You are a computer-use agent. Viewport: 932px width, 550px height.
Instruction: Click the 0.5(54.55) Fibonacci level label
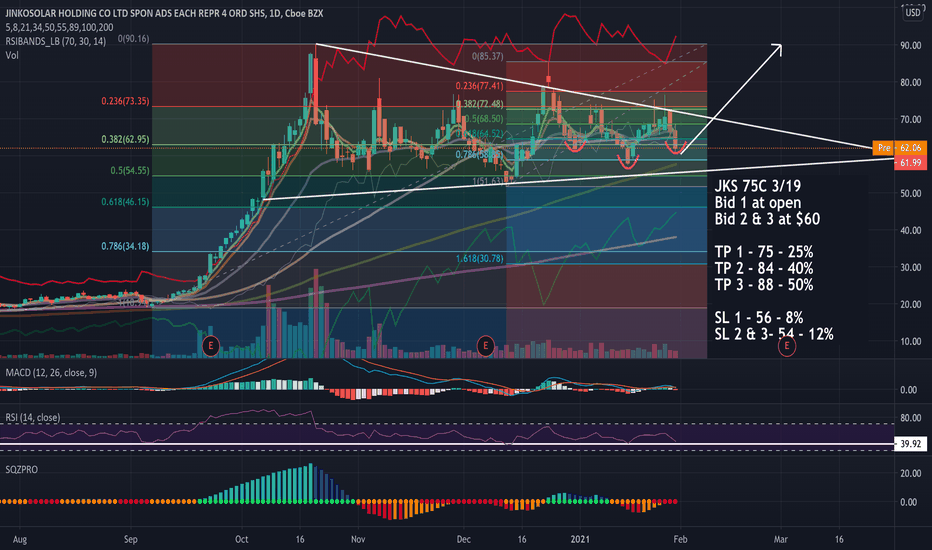[x=130, y=171]
